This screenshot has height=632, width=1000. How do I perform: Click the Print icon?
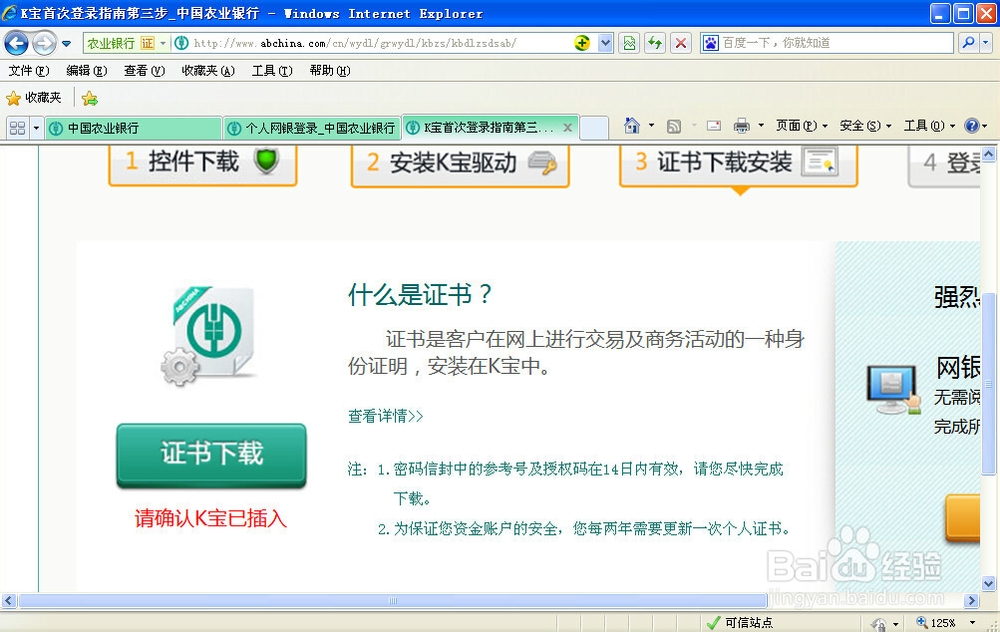pos(742,126)
